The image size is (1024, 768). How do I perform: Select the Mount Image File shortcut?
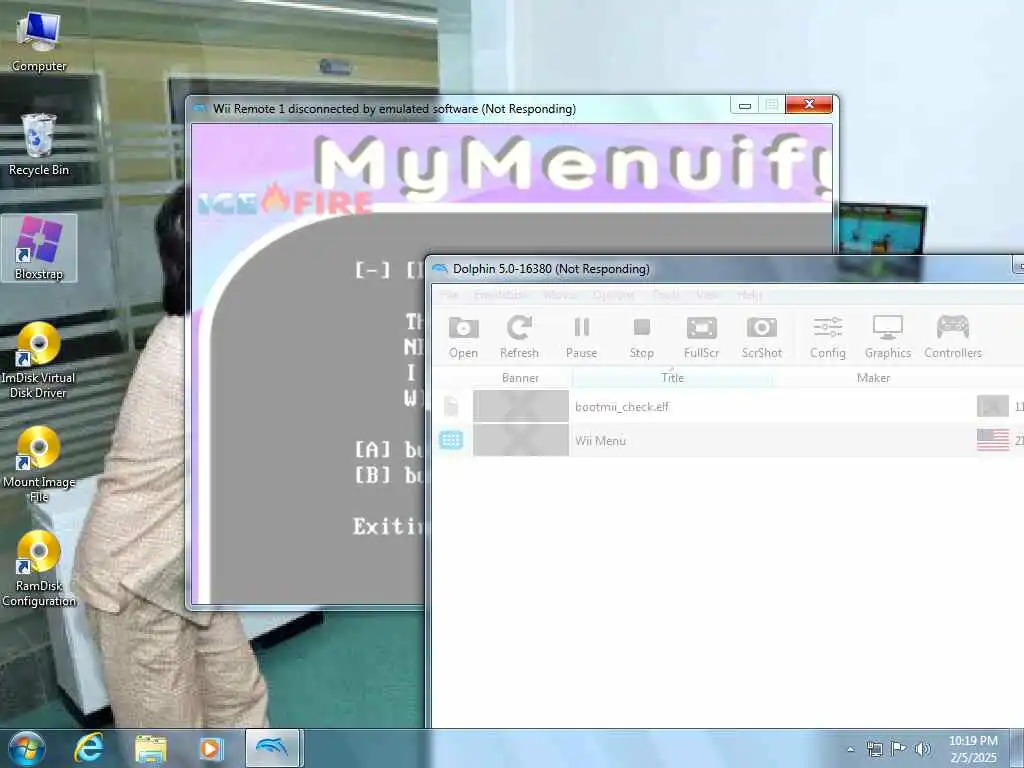tap(39, 464)
